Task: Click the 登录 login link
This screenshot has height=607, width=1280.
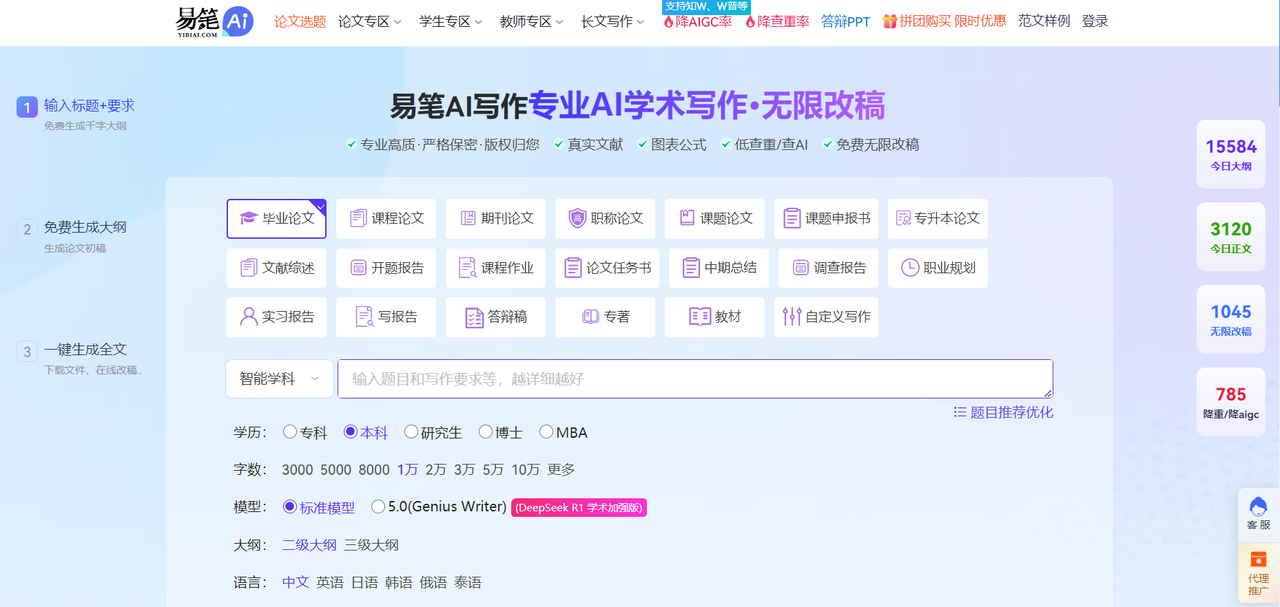Action: click(x=1095, y=21)
